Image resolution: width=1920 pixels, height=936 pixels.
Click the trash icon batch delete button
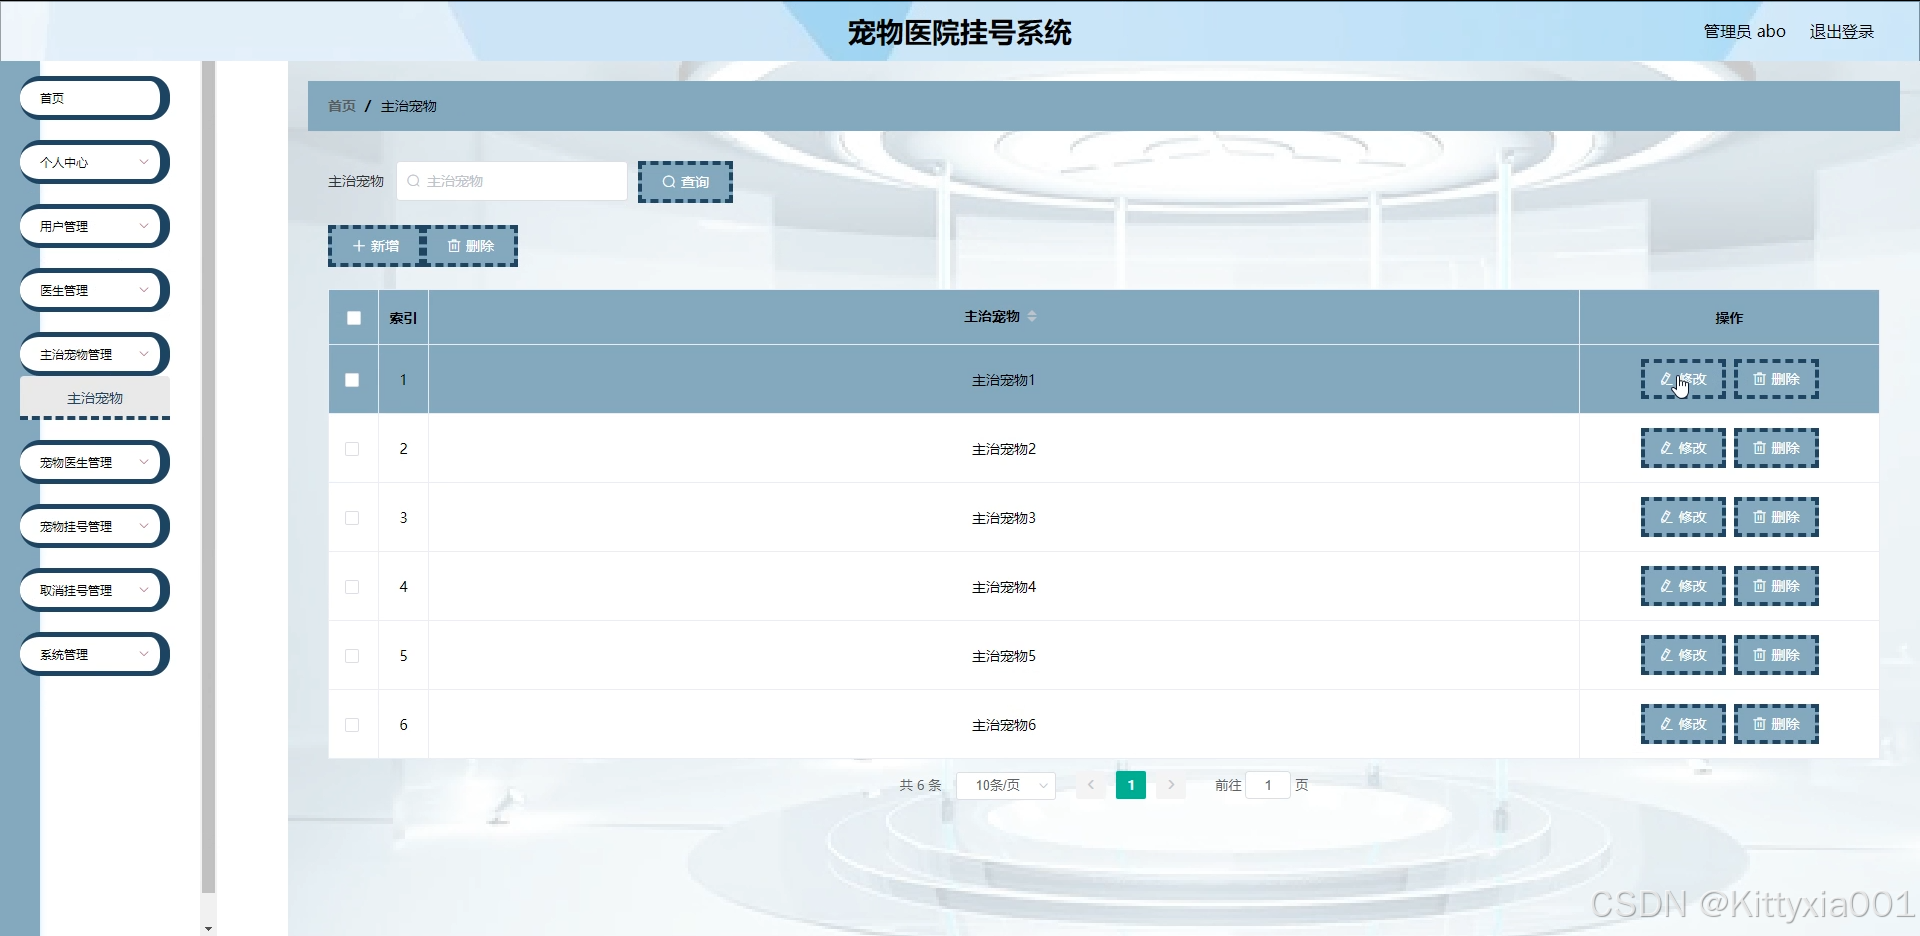tap(471, 246)
